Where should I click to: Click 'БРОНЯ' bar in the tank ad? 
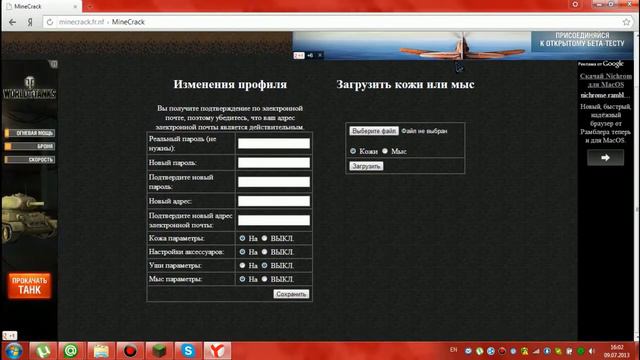pyautogui.click(x=29, y=146)
